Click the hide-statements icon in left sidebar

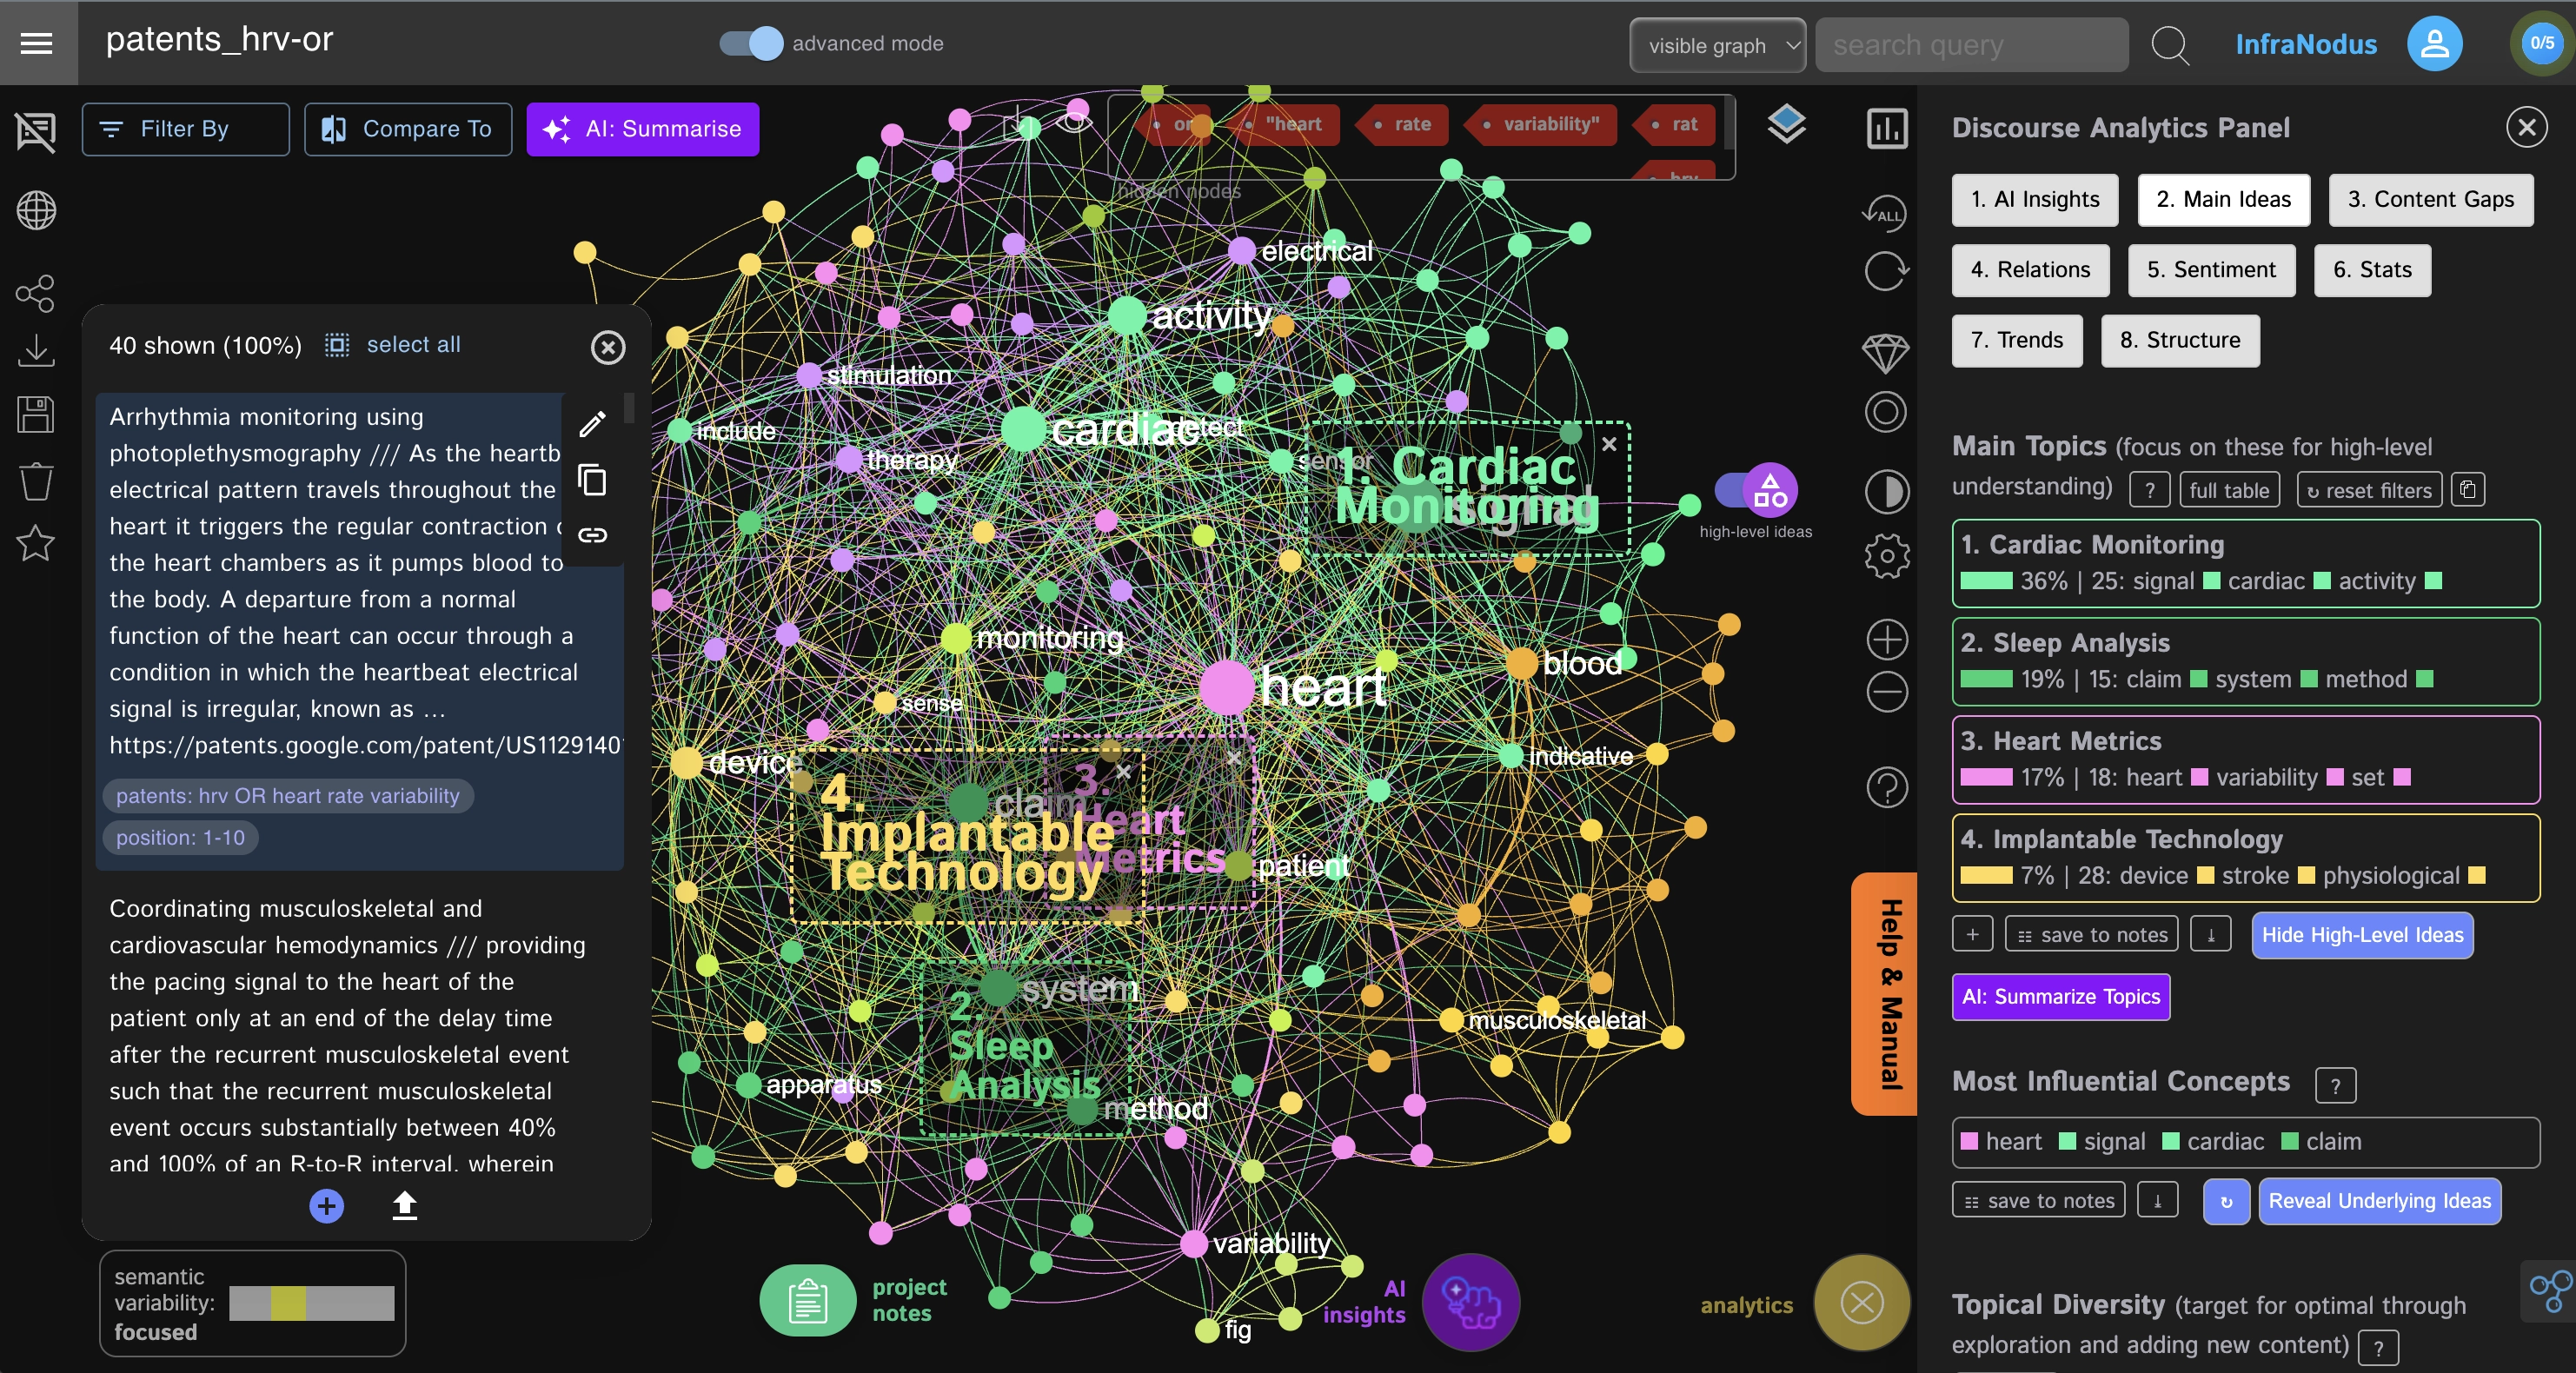tap(36, 132)
